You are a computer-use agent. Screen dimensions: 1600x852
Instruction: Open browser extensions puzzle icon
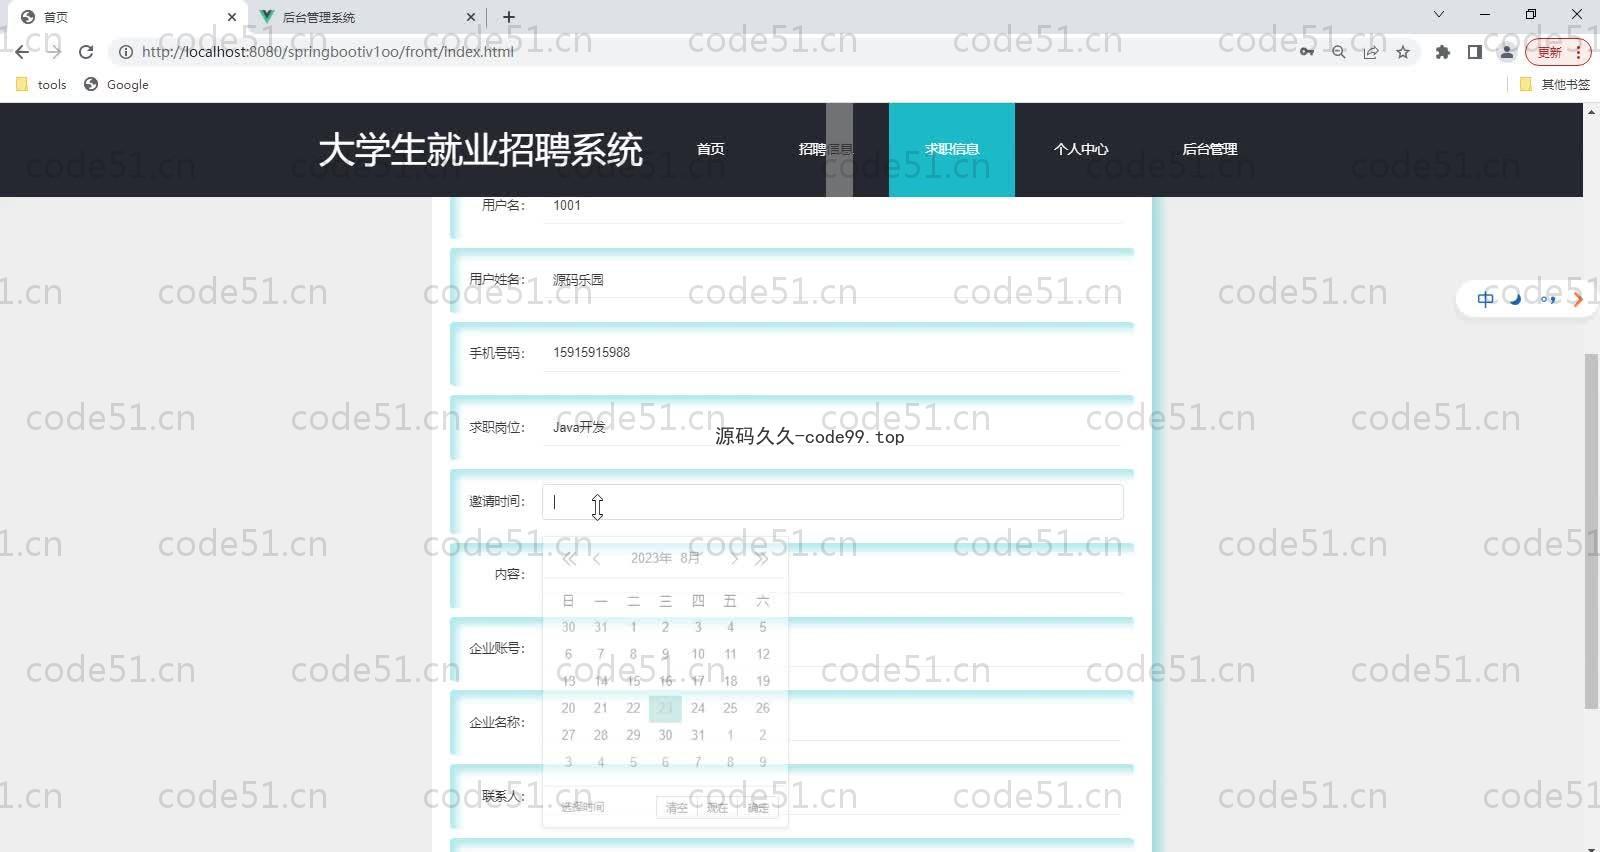click(1442, 52)
